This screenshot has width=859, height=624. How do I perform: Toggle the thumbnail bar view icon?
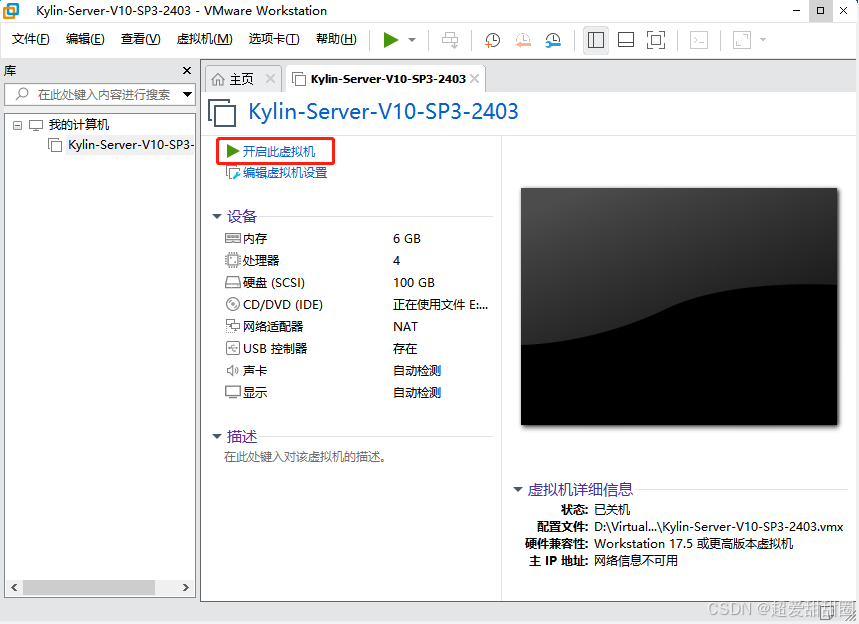[x=626, y=40]
